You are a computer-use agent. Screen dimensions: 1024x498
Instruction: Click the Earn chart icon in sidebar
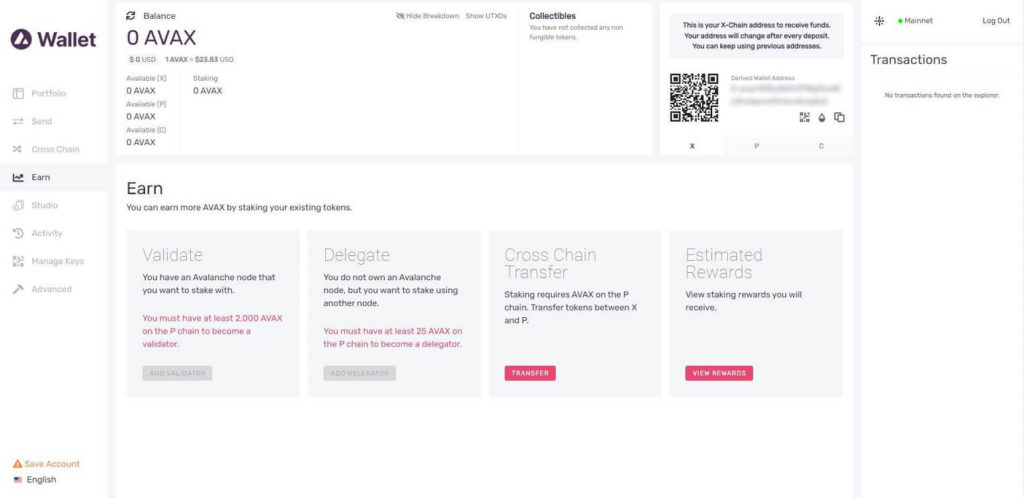point(18,178)
